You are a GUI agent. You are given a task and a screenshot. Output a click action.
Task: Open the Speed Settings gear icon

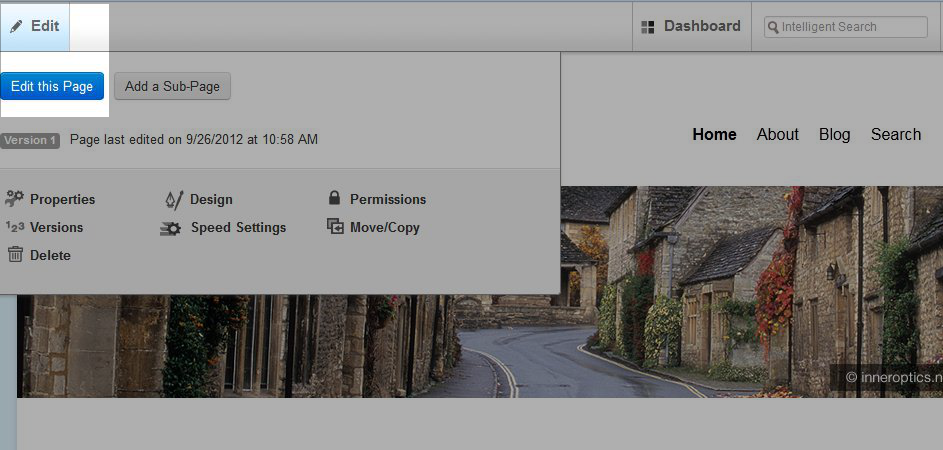point(171,228)
